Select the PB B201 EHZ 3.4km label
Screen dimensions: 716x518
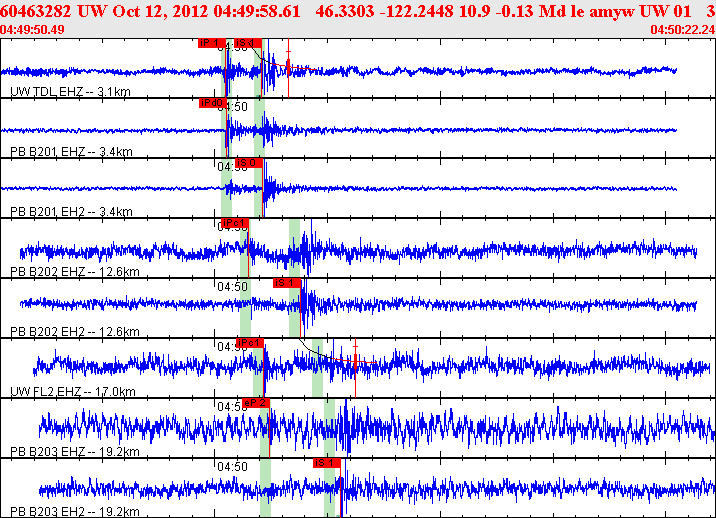tap(70, 152)
